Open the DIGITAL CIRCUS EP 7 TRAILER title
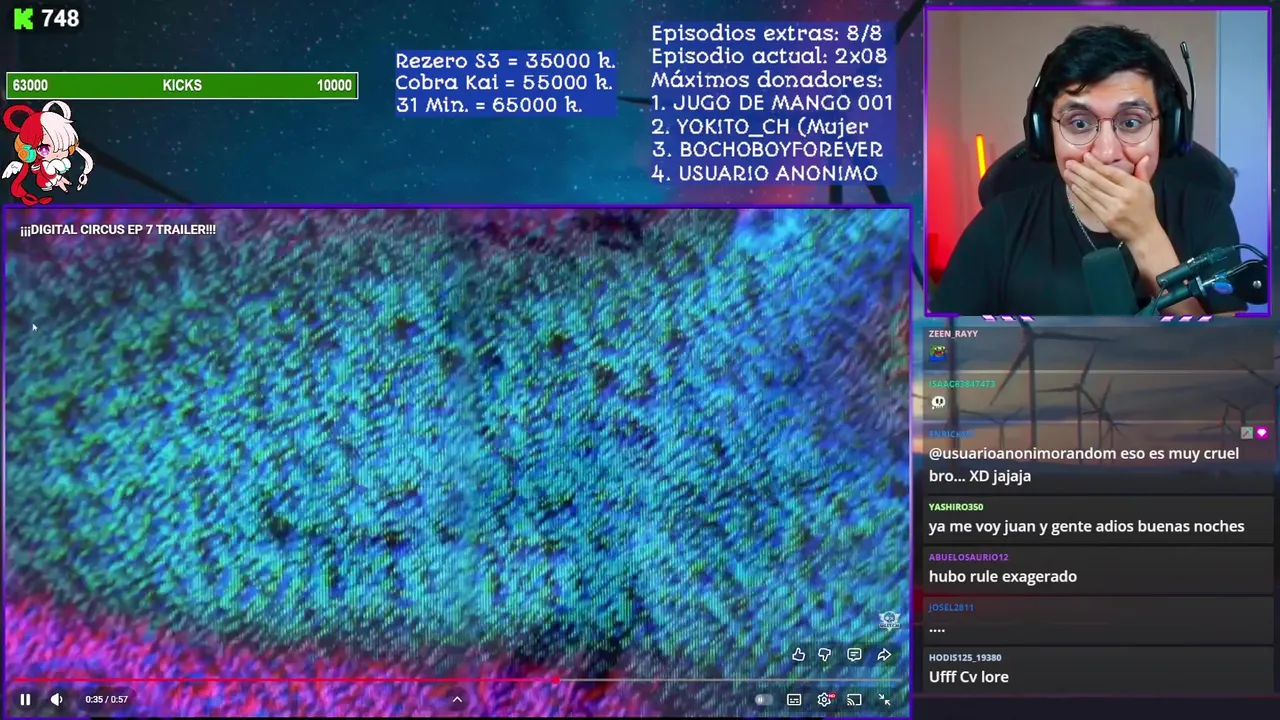1280x720 pixels. click(x=118, y=230)
